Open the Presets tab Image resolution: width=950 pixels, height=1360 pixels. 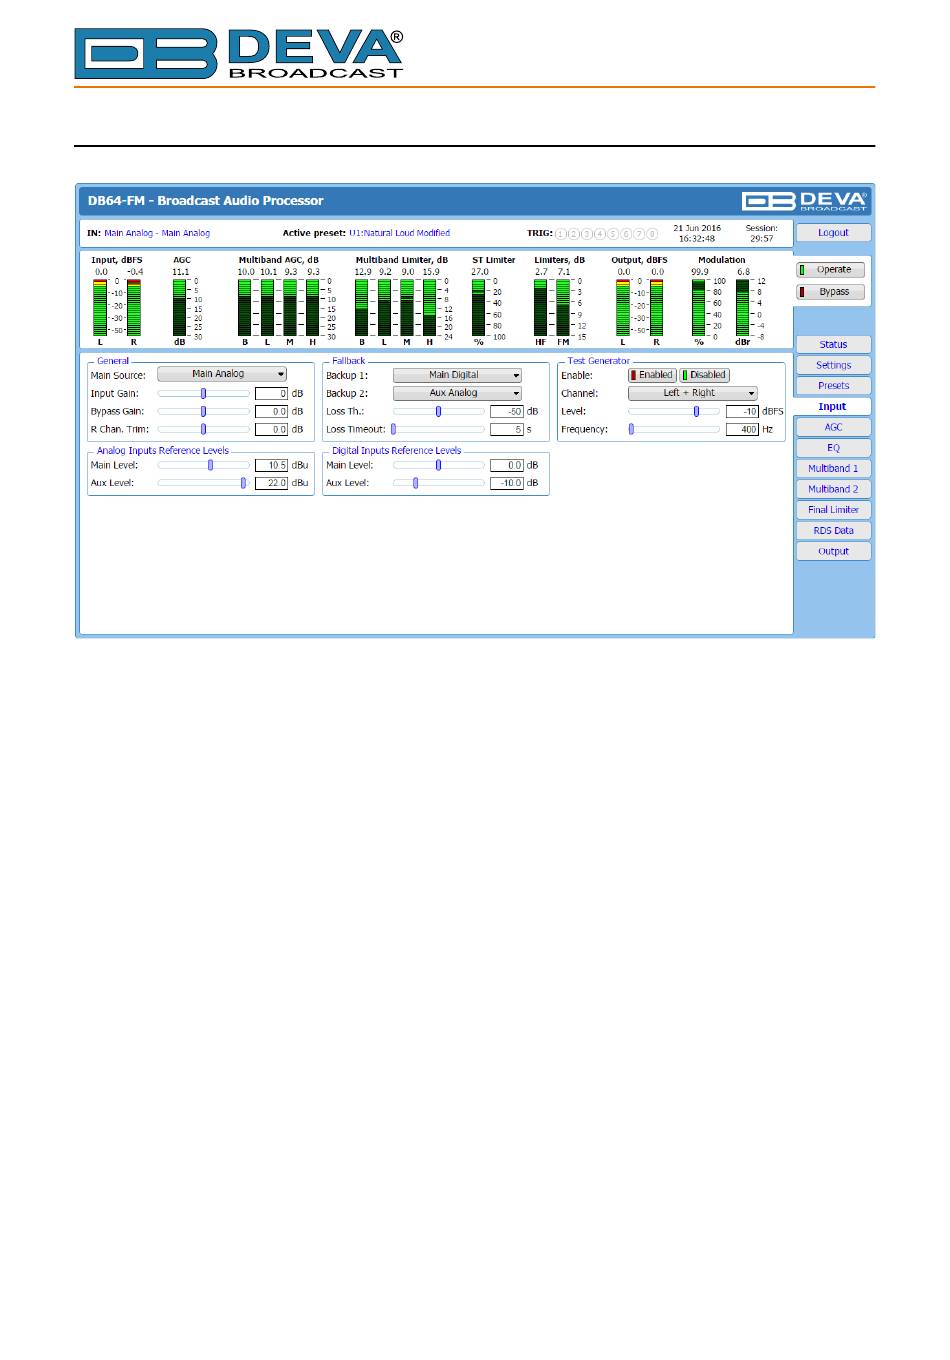833,385
